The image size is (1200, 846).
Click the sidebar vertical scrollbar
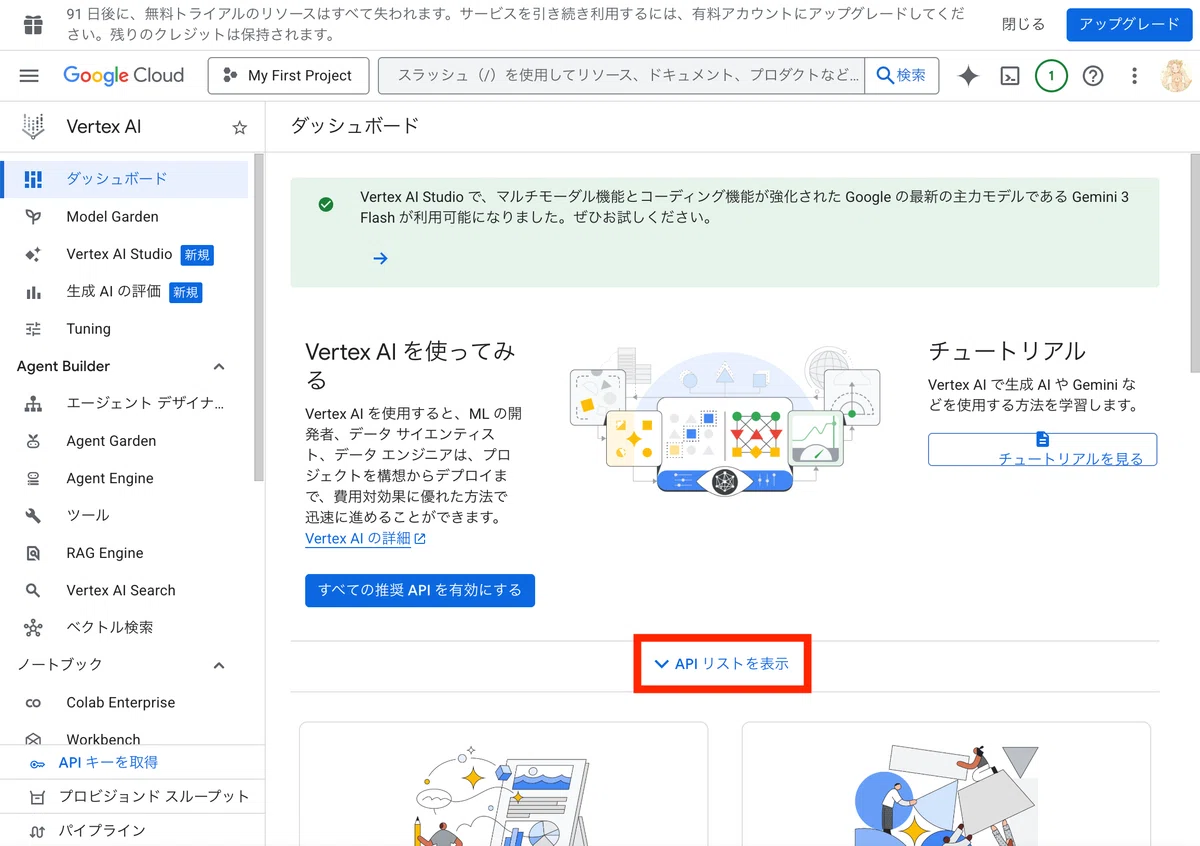[260, 318]
